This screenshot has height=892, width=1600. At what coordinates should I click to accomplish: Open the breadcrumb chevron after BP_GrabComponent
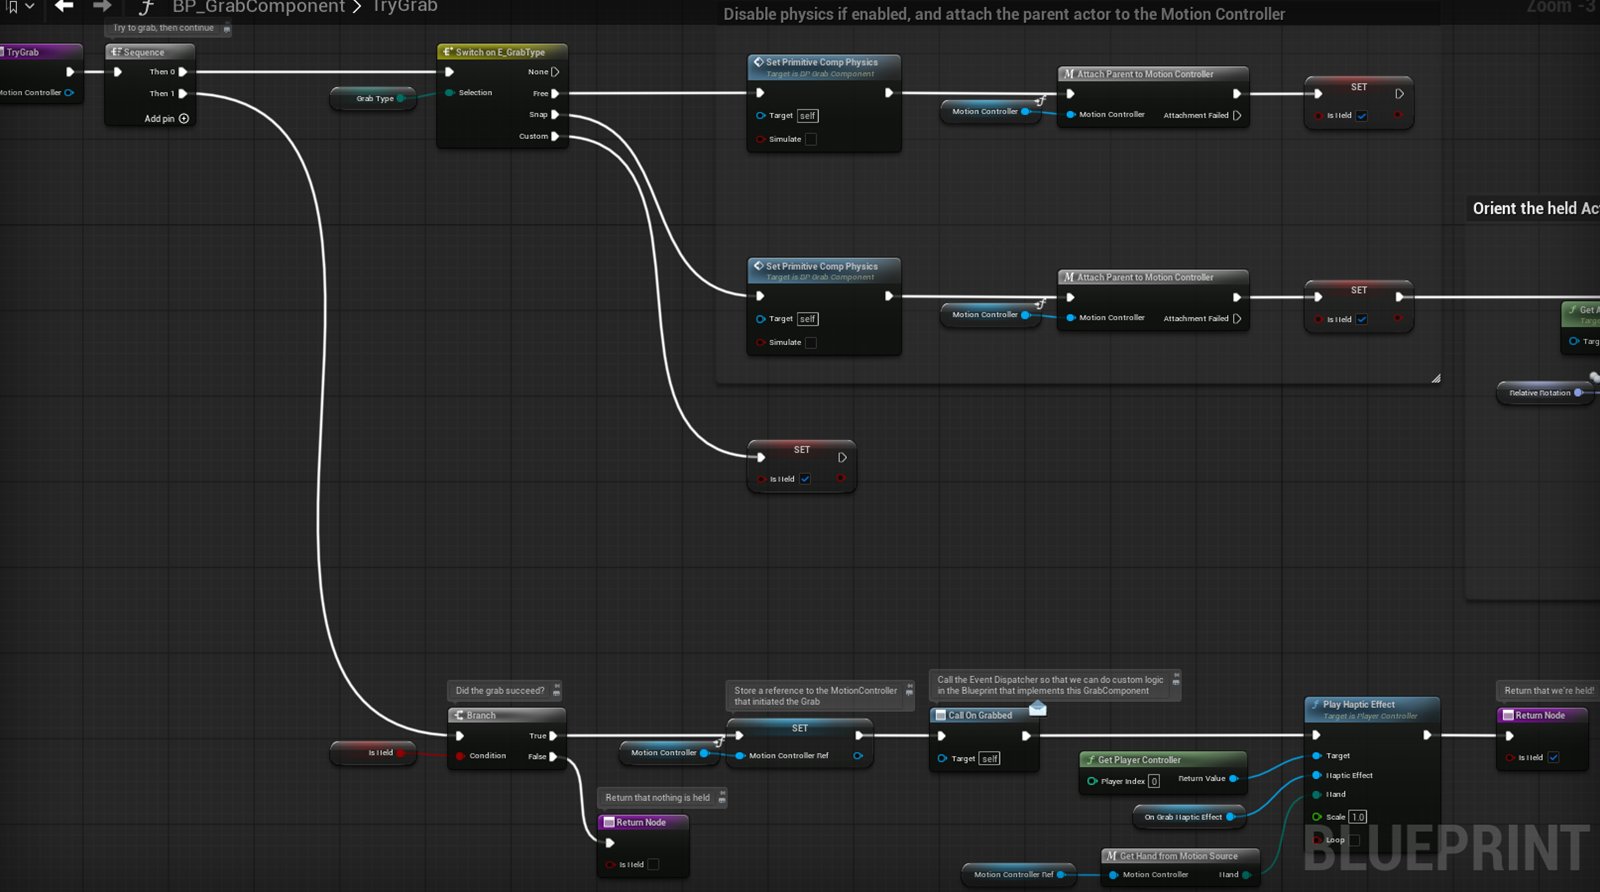point(357,7)
